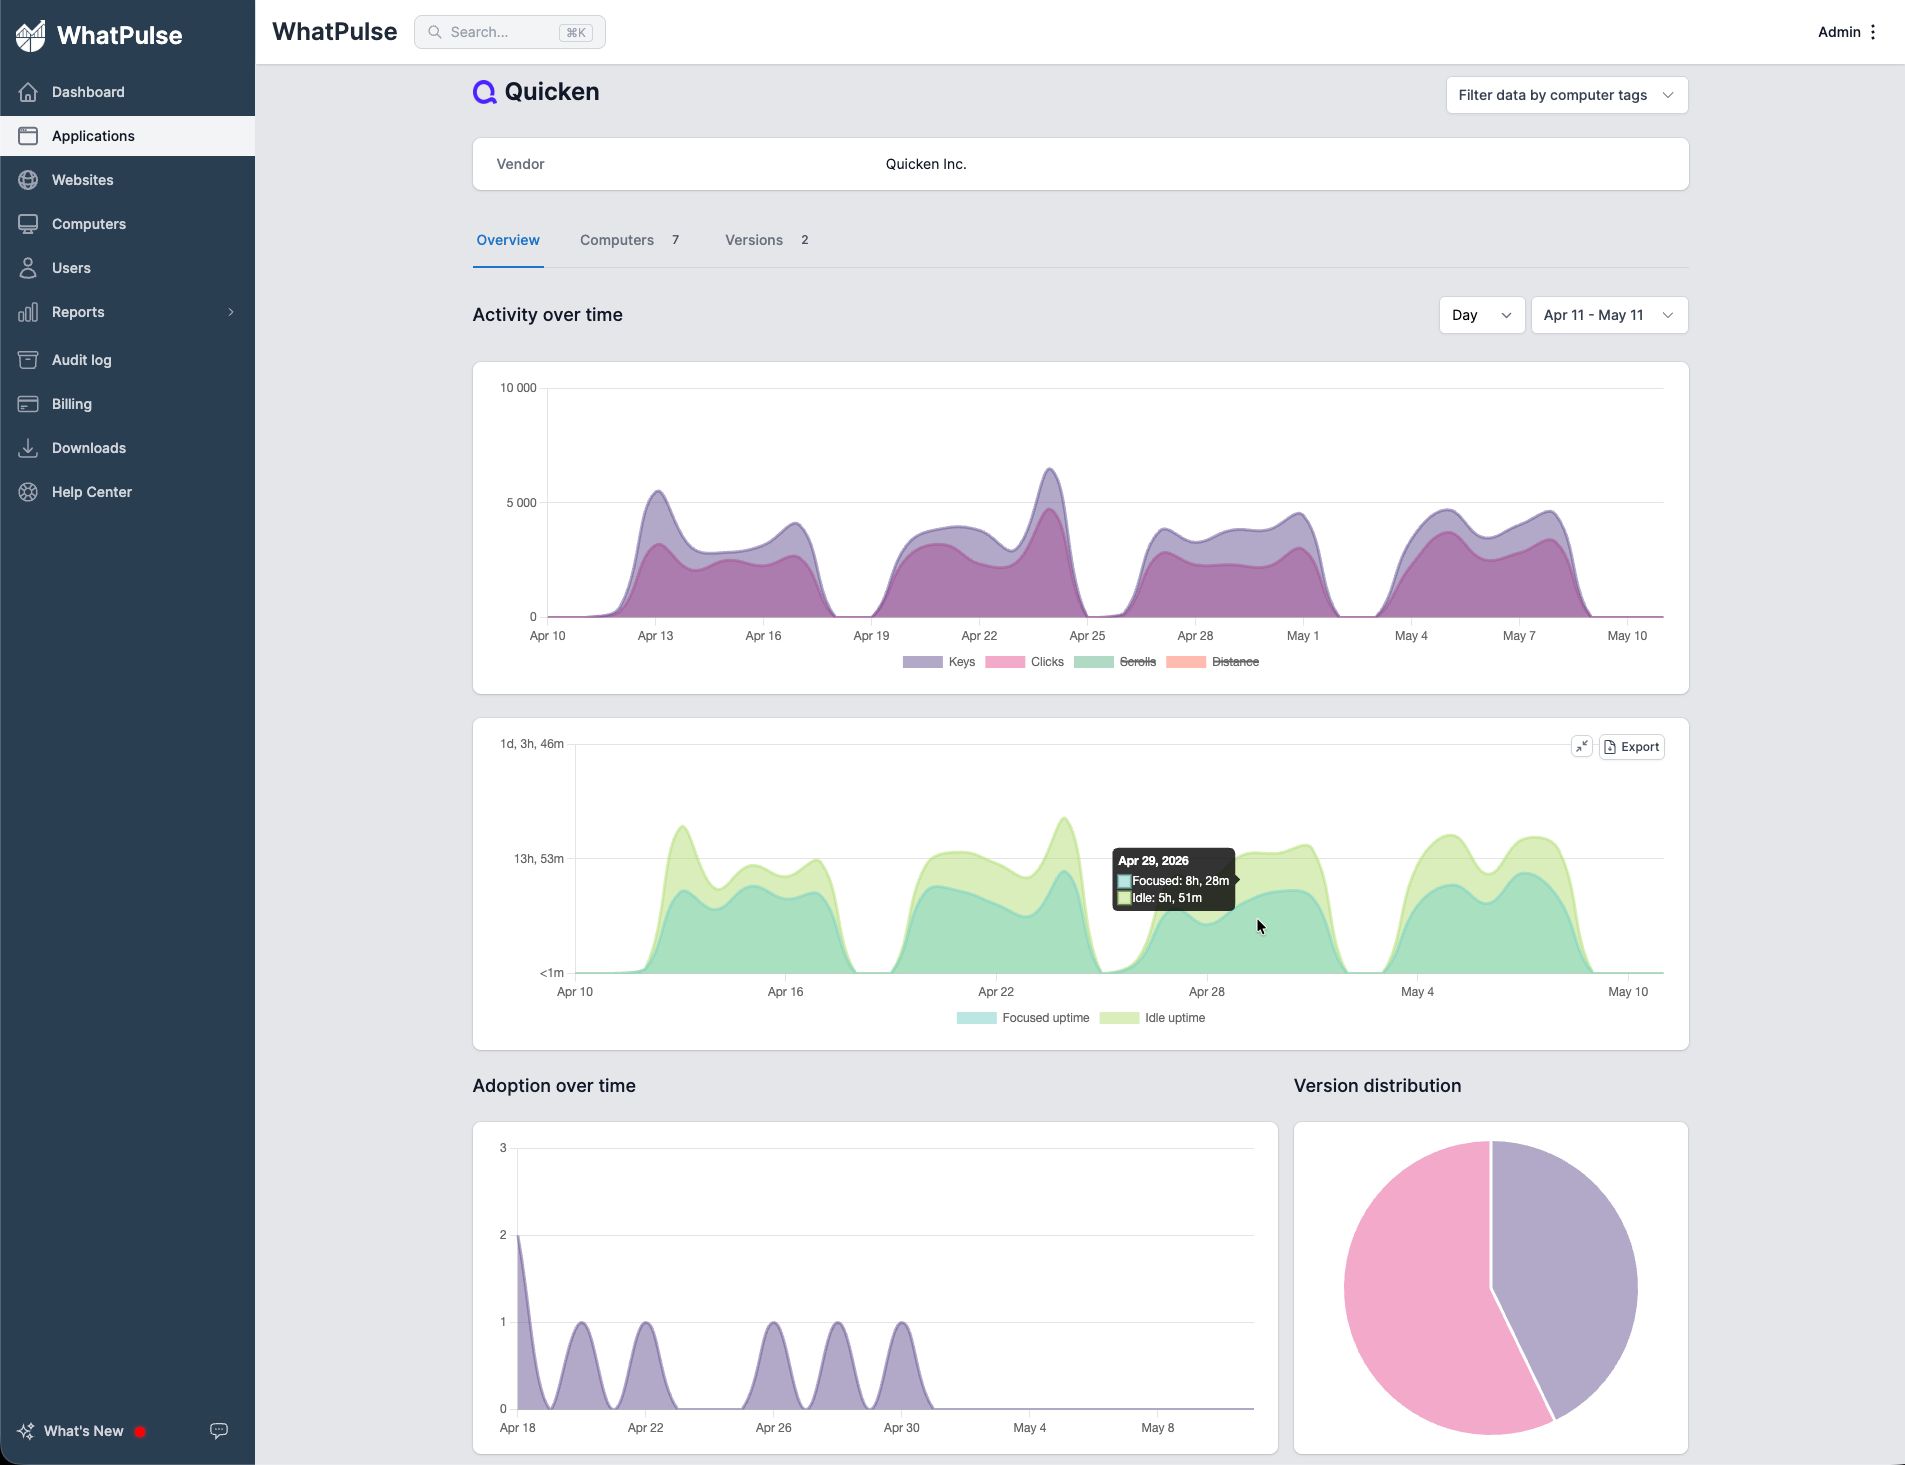Go to Dashboard in the sidebar
Viewport: 1905px width, 1465px height.
pos(127,92)
